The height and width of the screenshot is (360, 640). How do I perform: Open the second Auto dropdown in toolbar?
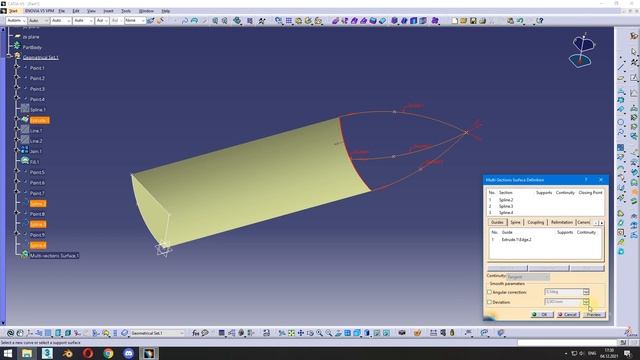[x=39, y=20]
